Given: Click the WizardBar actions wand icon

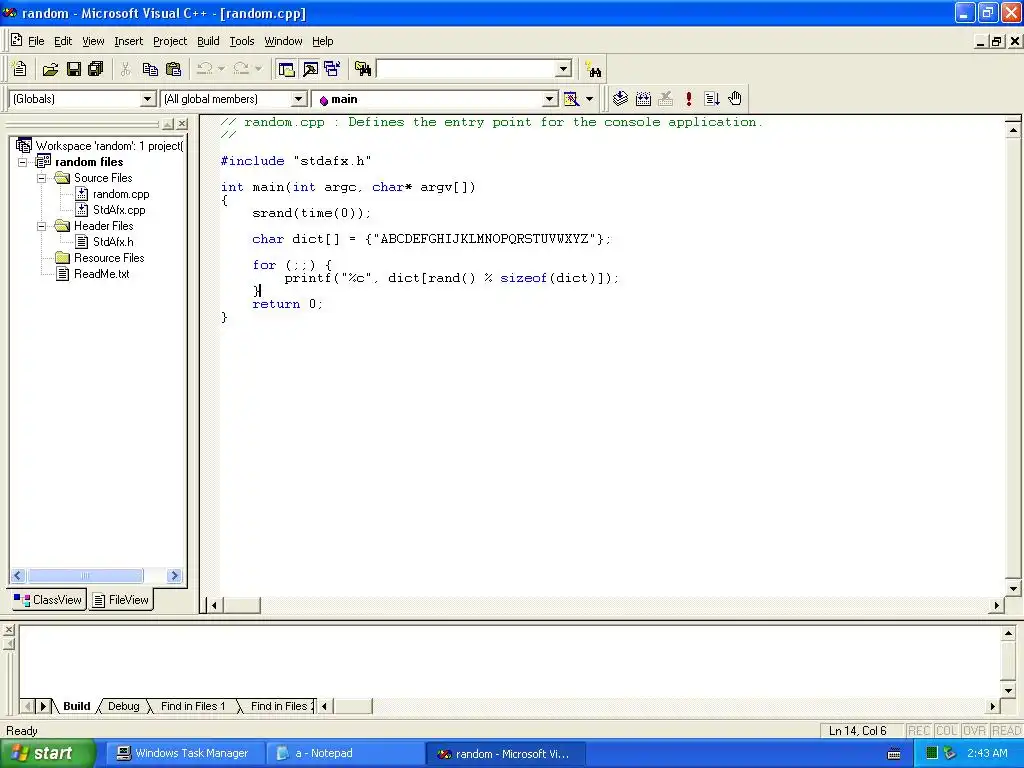Looking at the screenshot, I should pyautogui.click(x=571, y=99).
